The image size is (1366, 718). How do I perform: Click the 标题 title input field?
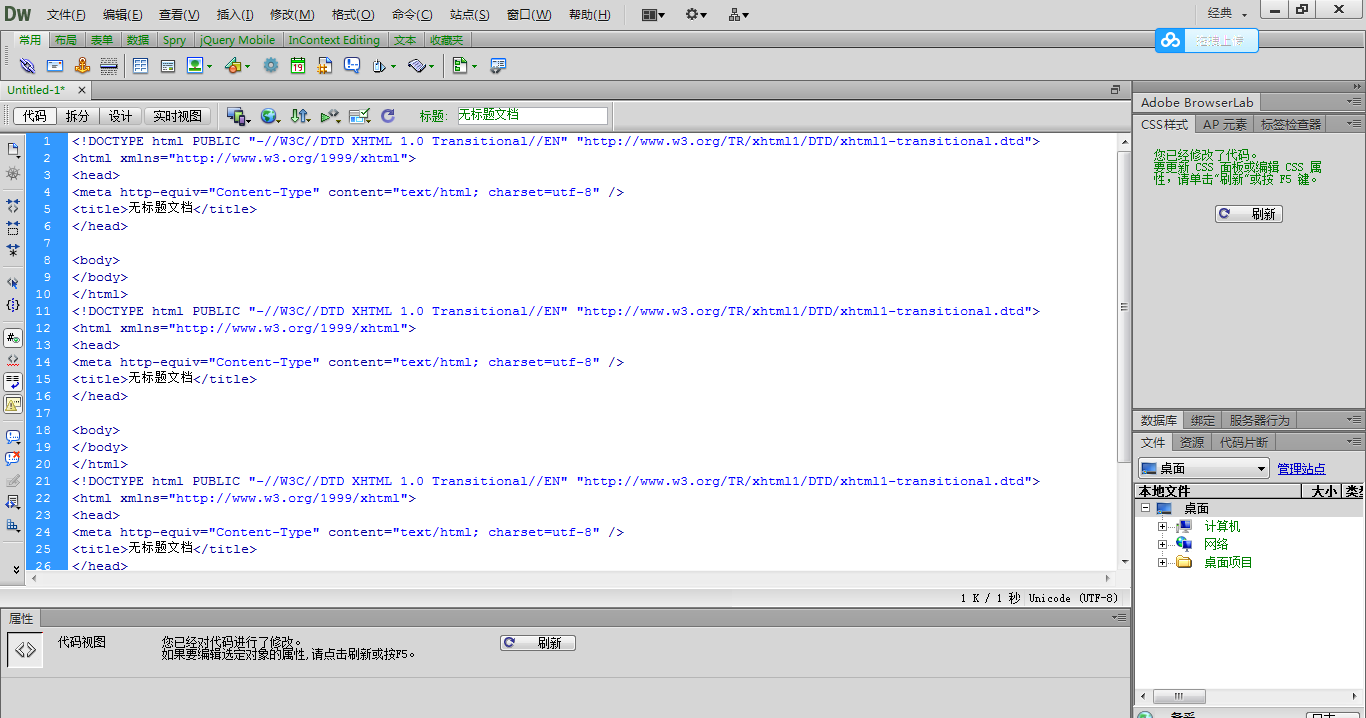click(532, 116)
